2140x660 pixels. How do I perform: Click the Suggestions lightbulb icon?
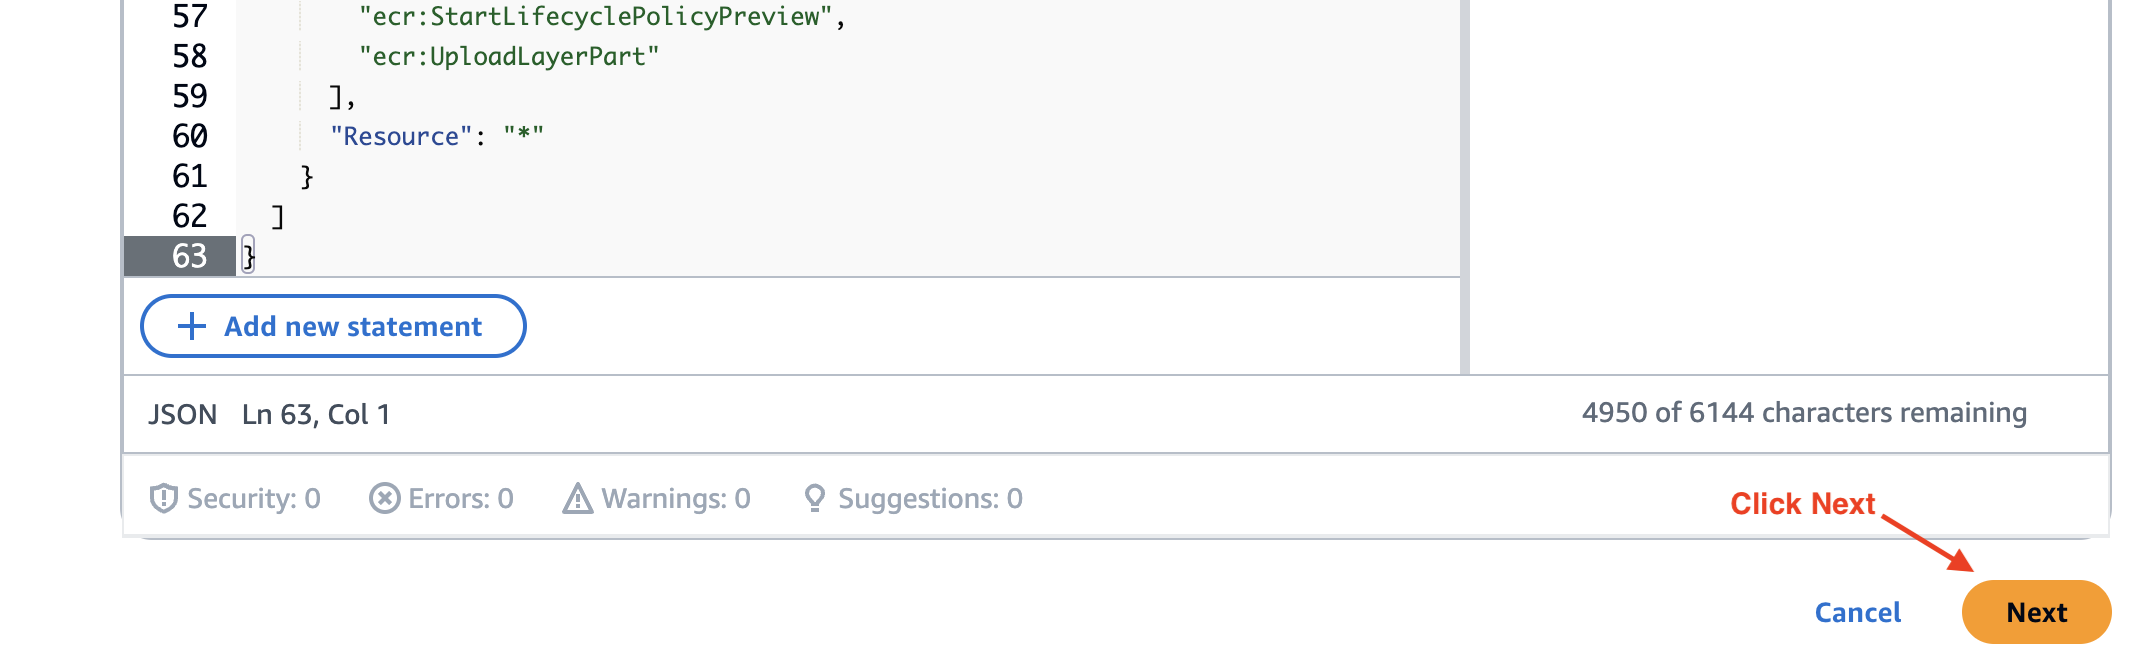coord(814,498)
